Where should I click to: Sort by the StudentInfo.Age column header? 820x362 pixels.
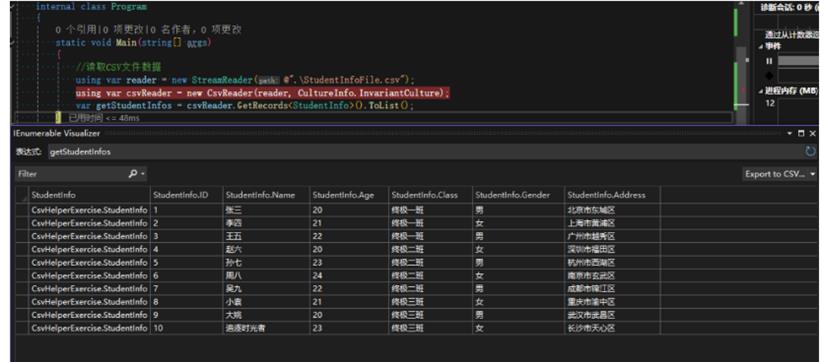click(349, 195)
